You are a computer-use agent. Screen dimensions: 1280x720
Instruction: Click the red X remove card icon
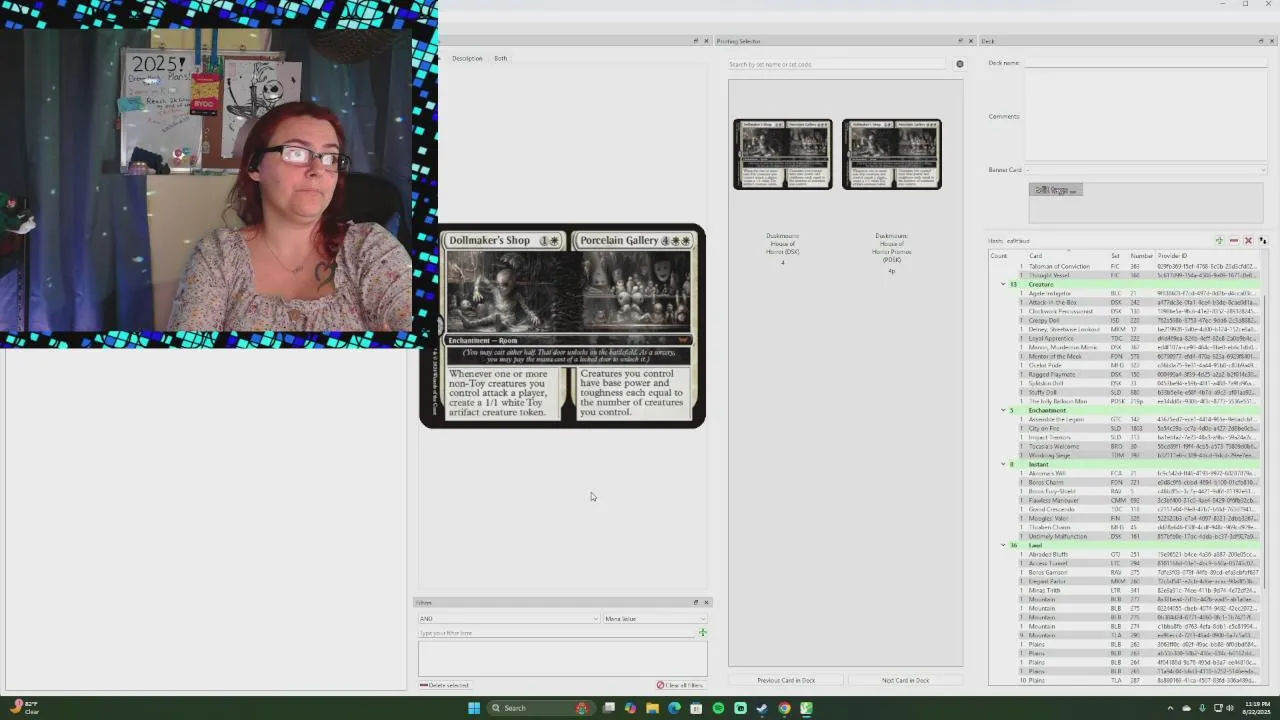pos(1248,241)
